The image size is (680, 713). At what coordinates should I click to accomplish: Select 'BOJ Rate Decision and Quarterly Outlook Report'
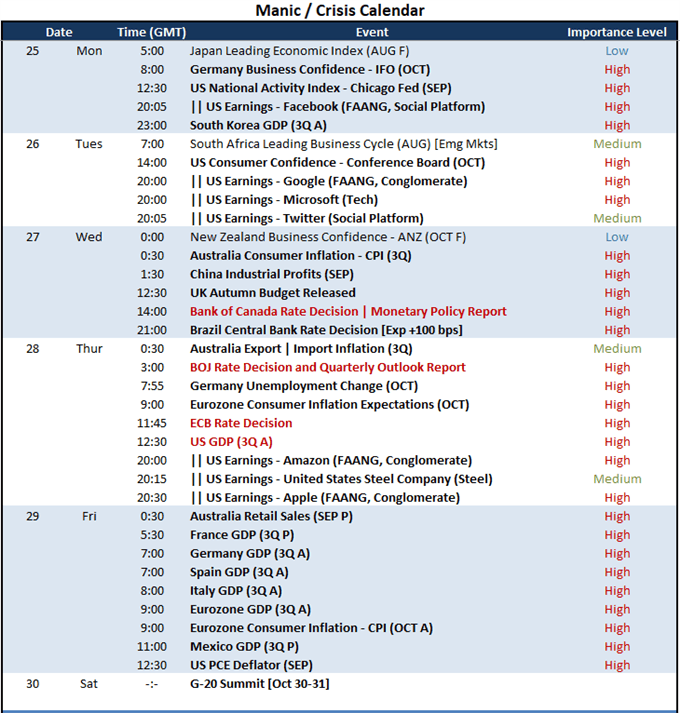[x=327, y=368]
